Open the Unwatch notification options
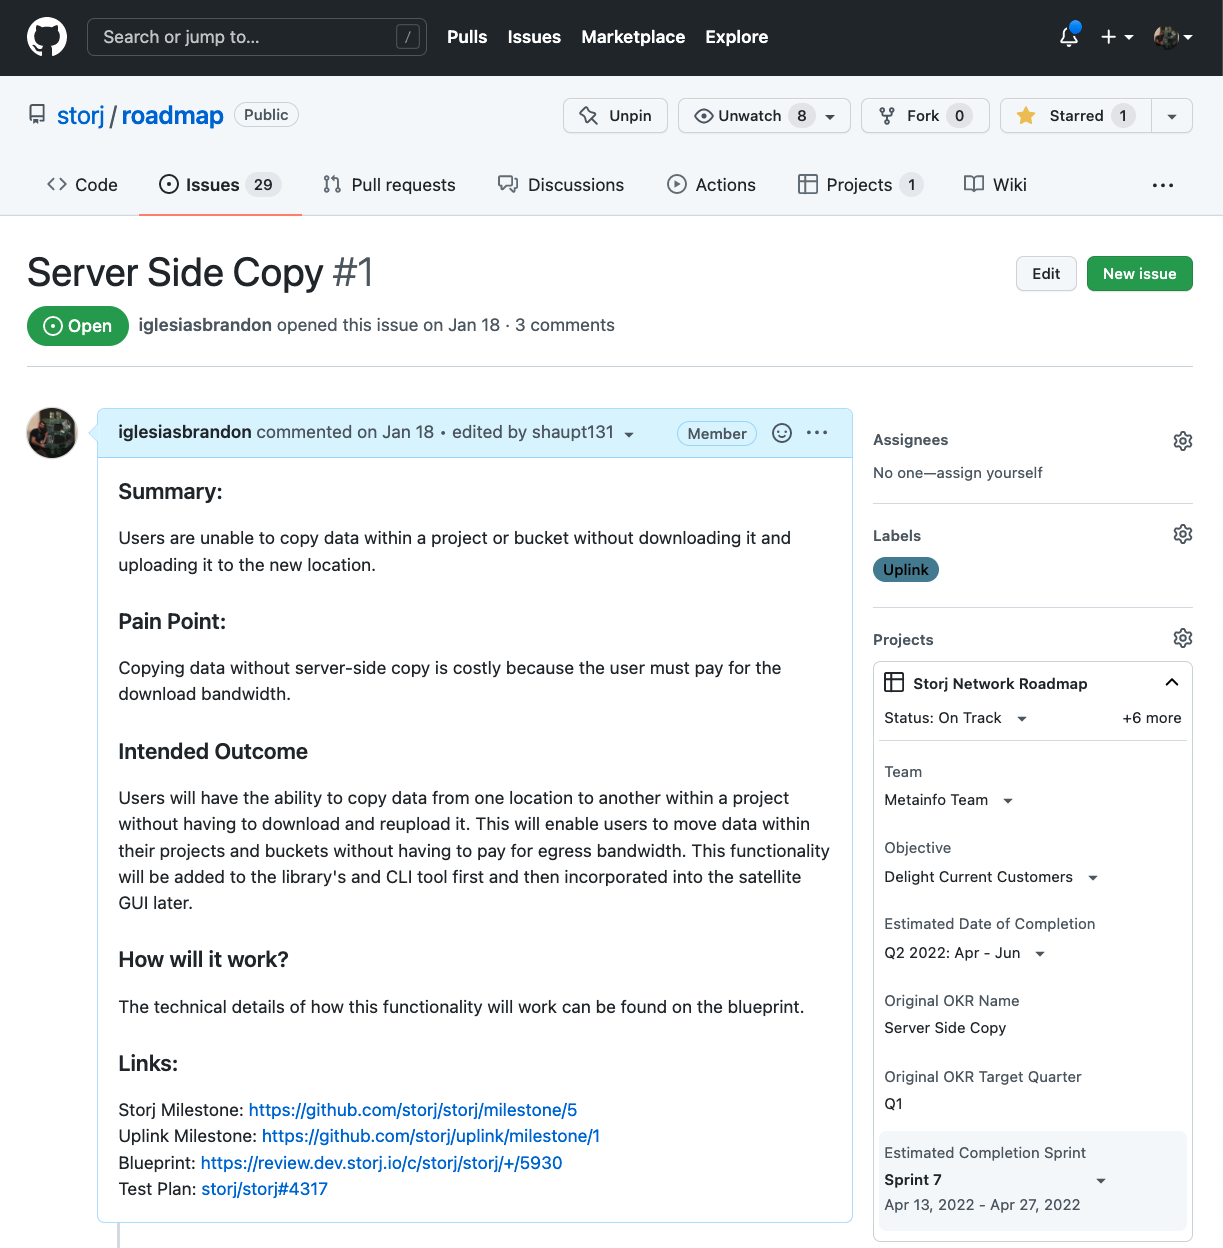 click(764, 116)
